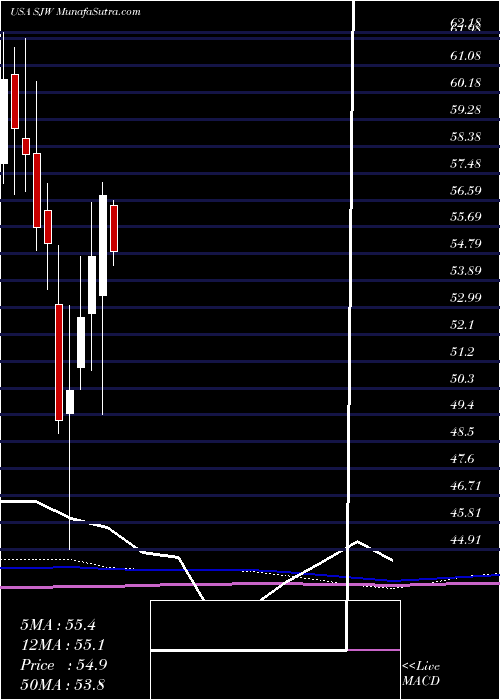This screenshot has width=500, height=700.
Task: Click the 49.4 price axis label
Action: tap(461, 405)
